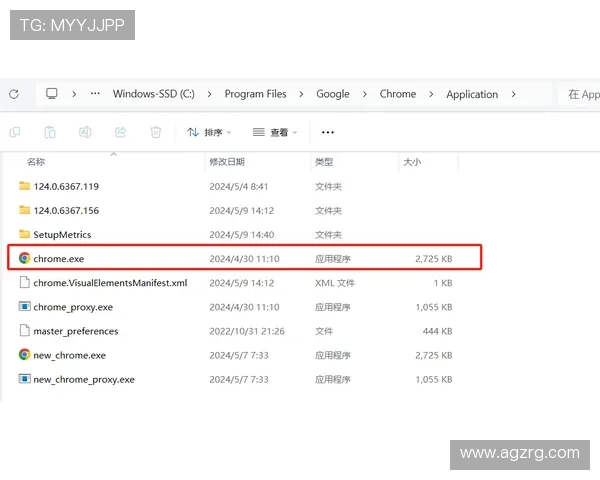Select the Chrome icon of chrome.exe
Viewport: 600px width, 480px height.
click(x=24, y=258)
